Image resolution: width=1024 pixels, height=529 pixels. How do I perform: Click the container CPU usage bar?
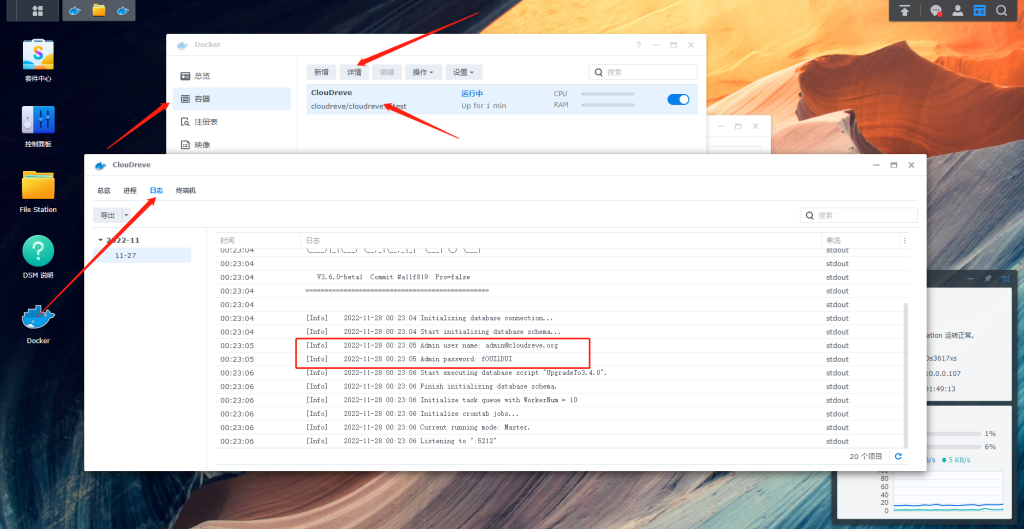pyautogui.click(x=608, y=93)
